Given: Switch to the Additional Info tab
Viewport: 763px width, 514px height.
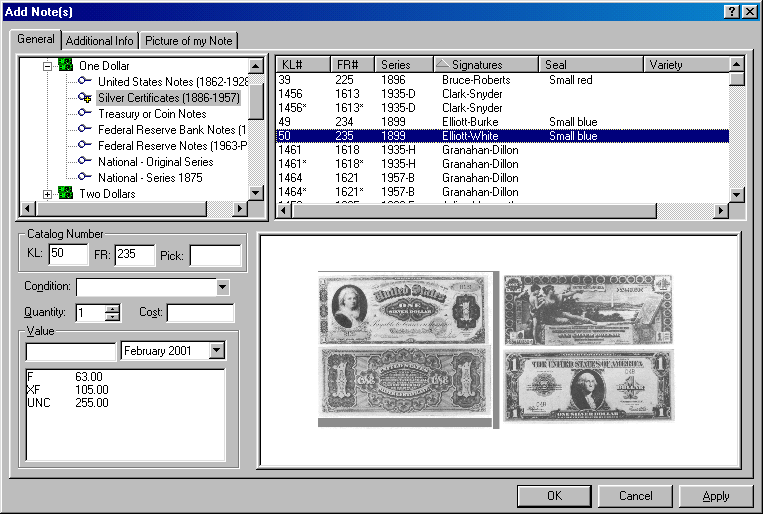Looking at the screenshot, I should [100, 41].
